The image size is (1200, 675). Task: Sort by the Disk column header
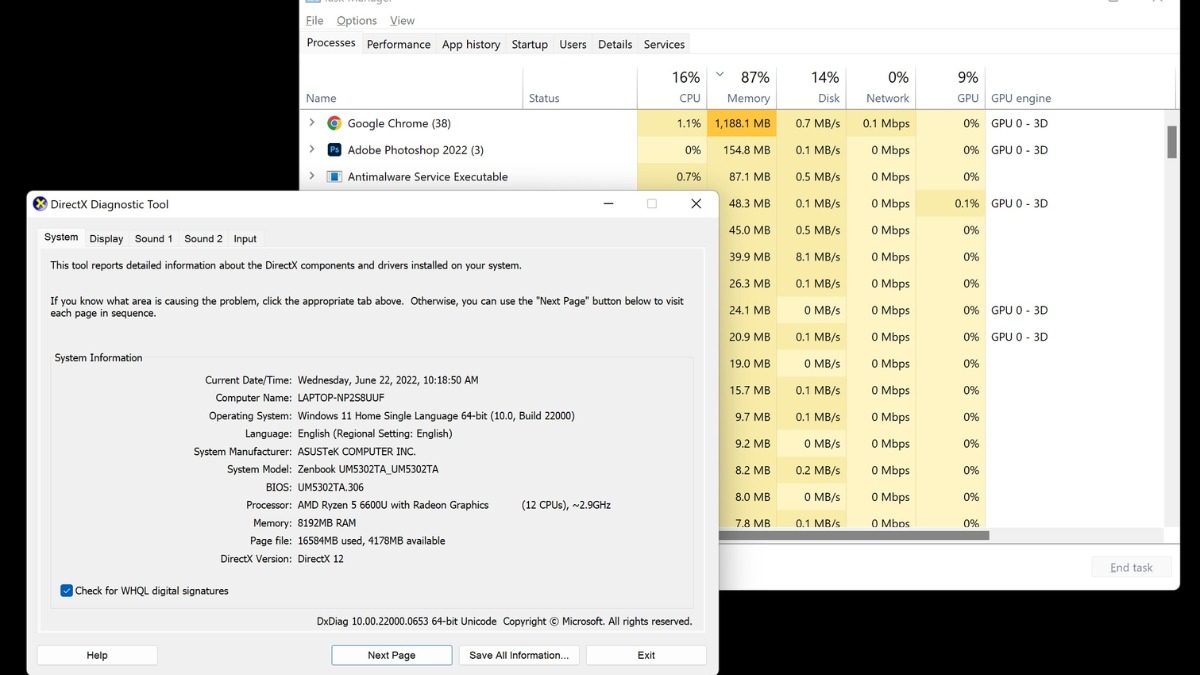811,88
